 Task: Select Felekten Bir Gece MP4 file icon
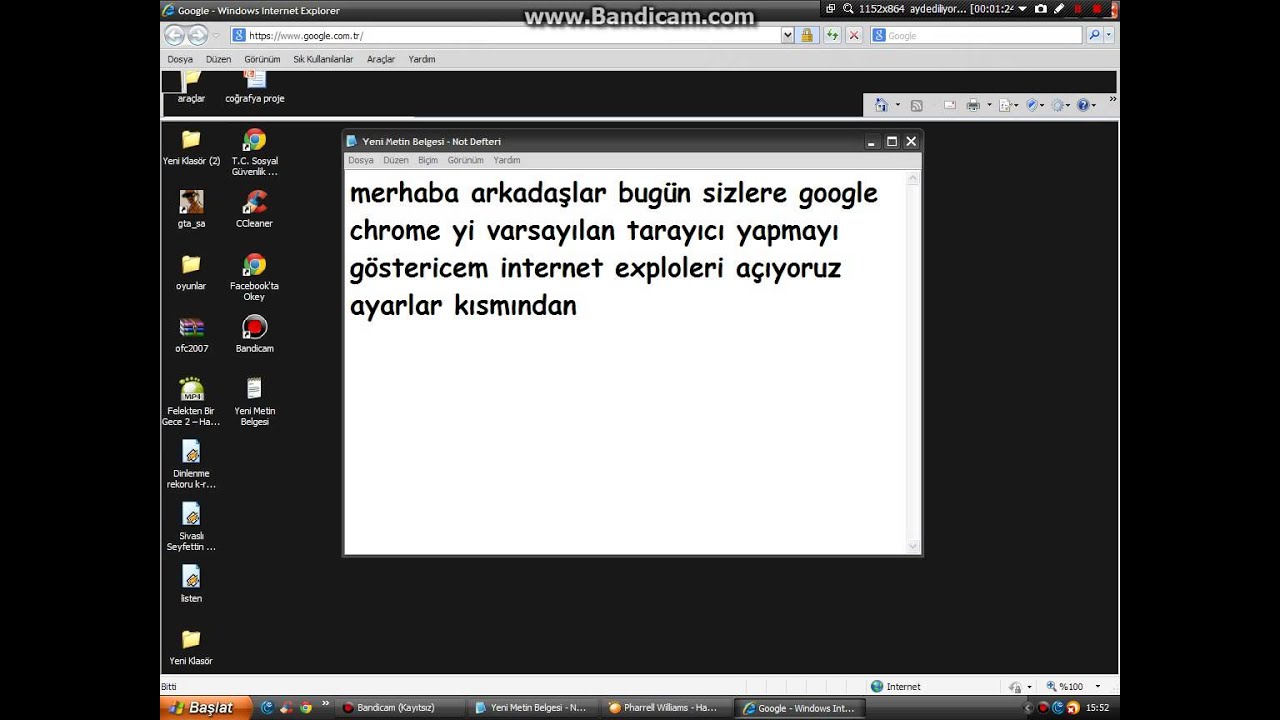pyautogui.click(x=191, y=401)
